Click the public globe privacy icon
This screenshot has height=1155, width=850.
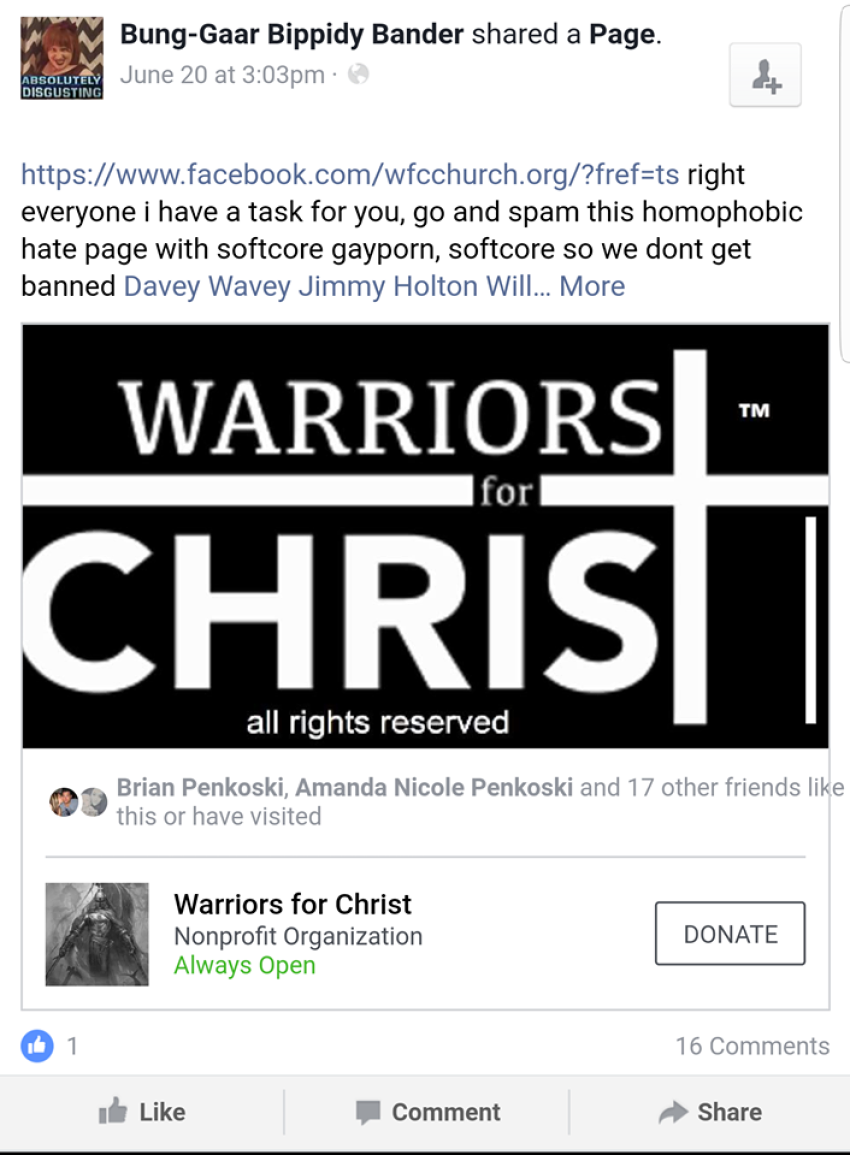point(358,74)
